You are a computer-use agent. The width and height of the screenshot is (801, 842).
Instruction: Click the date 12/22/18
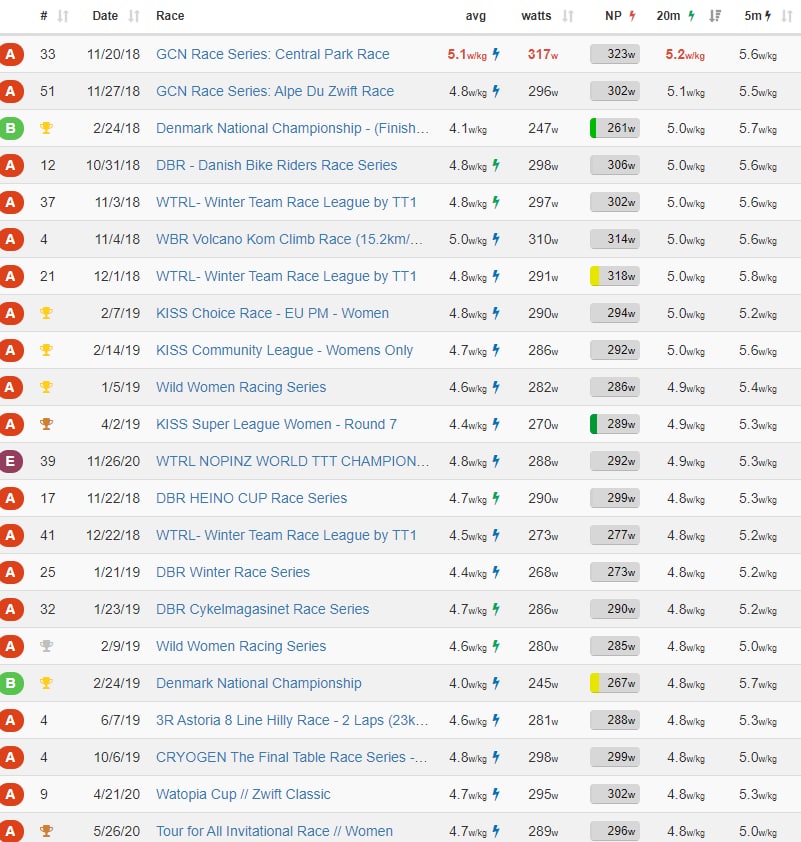tap(113, 535)
